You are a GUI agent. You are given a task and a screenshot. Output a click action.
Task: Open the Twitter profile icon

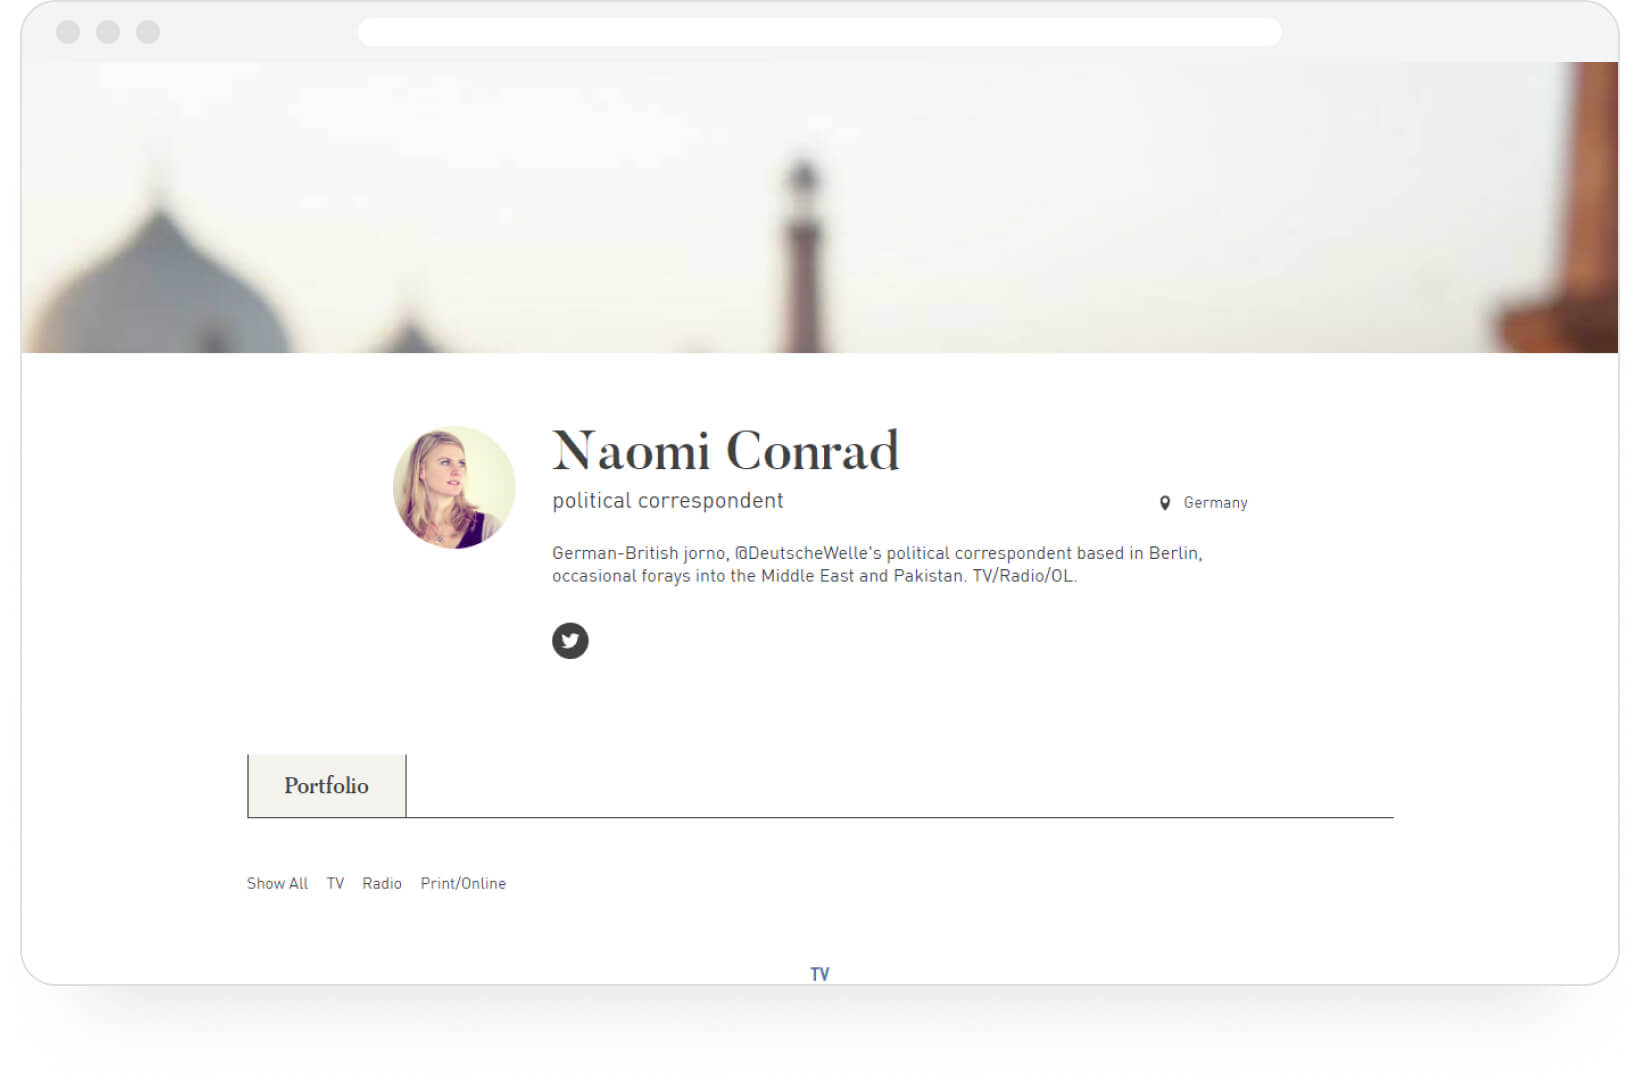(570, 641)
